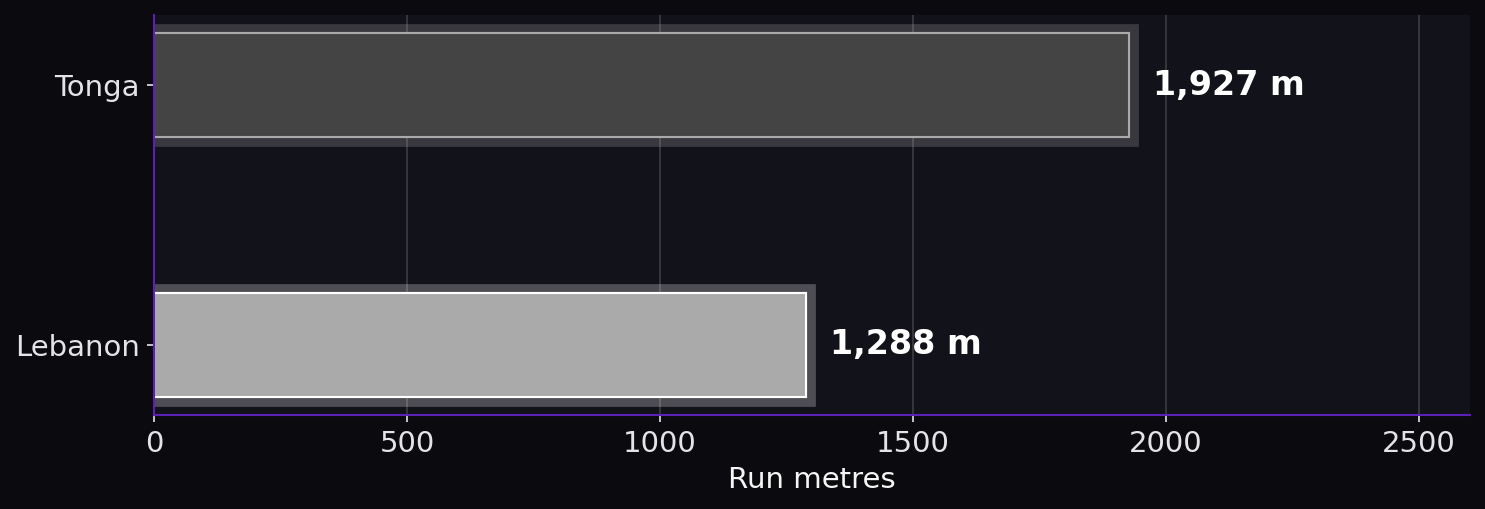
Task: Click the '1000' x-axis tick label
Action: click(660, 443)
